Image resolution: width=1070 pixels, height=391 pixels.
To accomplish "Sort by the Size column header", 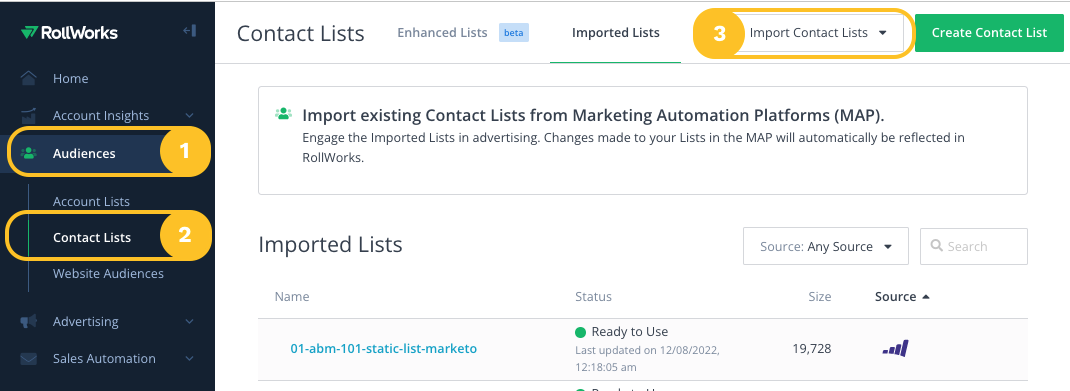I will coord(820,297).
